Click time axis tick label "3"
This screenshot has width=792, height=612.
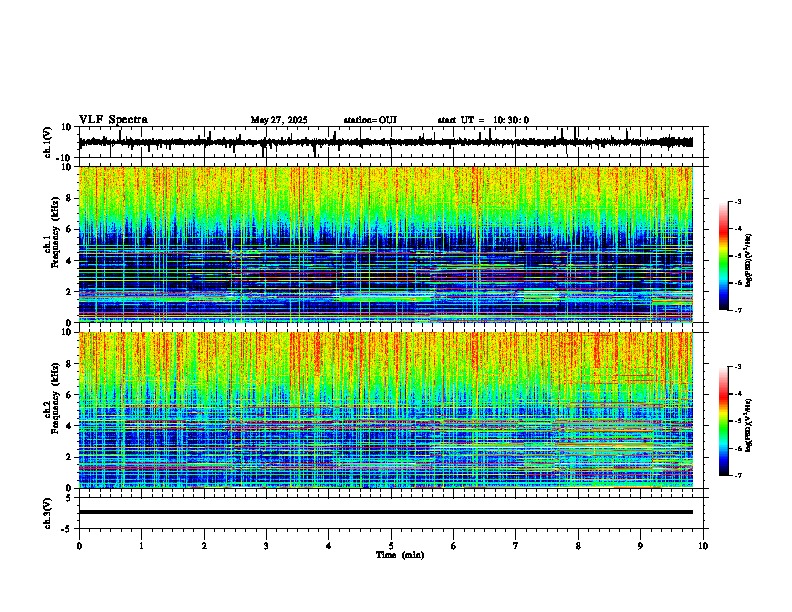266,546
